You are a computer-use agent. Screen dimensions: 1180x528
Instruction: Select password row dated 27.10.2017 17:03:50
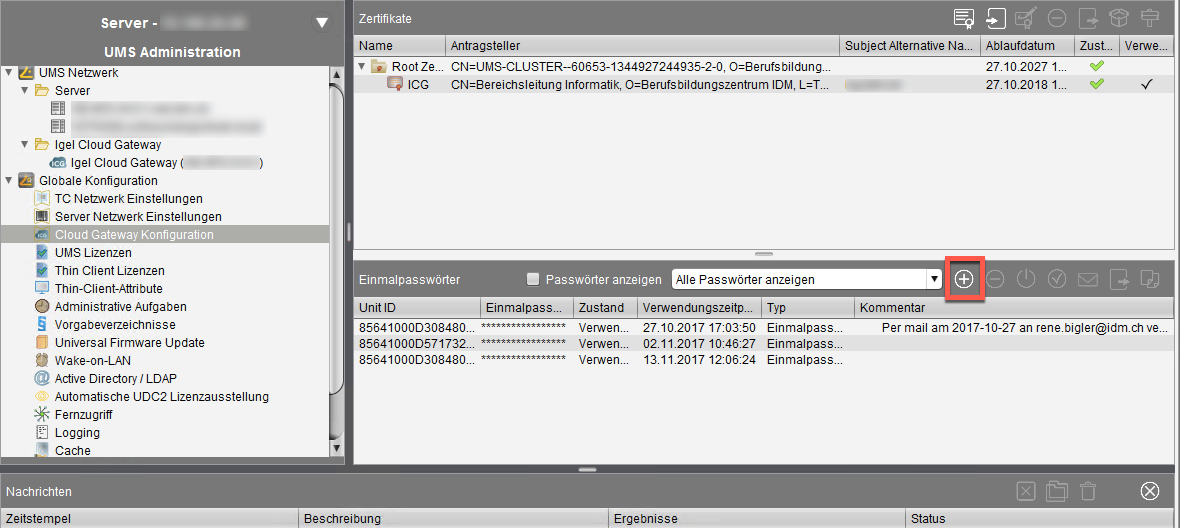tap(763, 328)
